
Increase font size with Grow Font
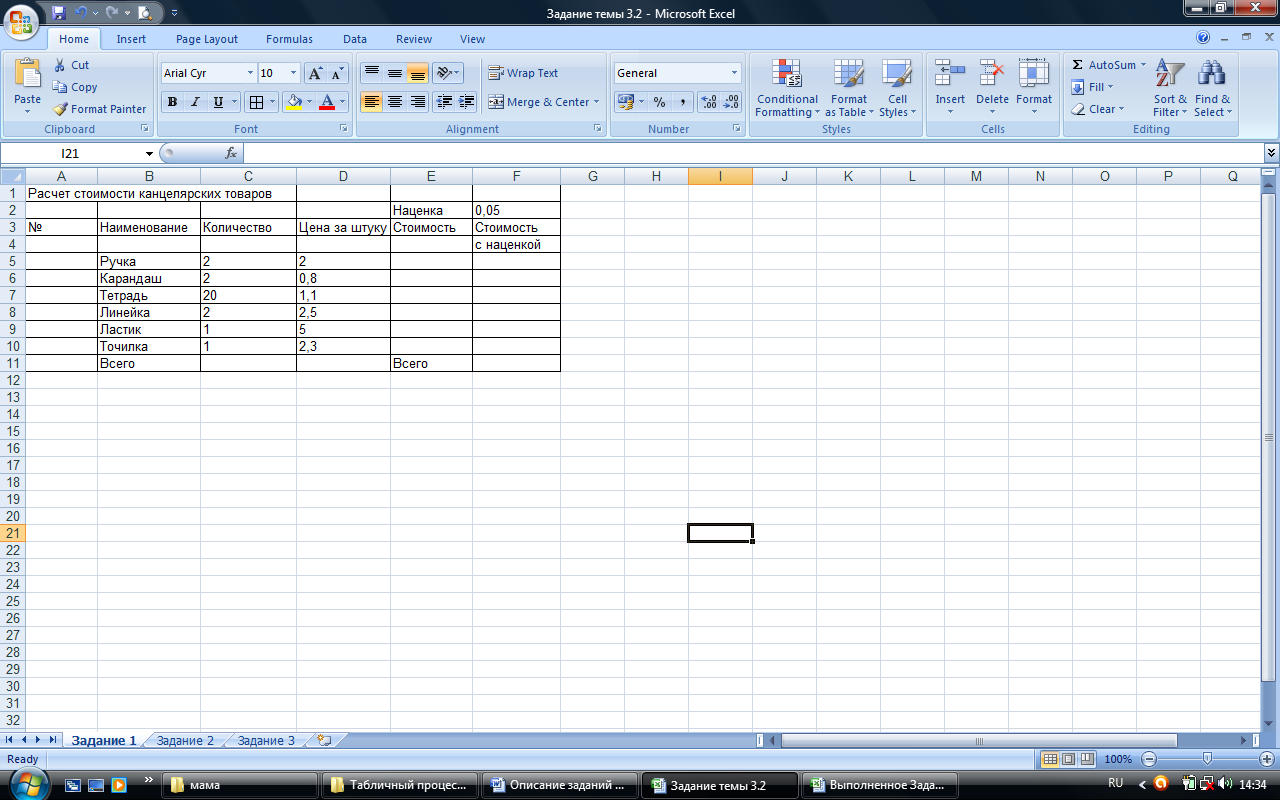314,73
